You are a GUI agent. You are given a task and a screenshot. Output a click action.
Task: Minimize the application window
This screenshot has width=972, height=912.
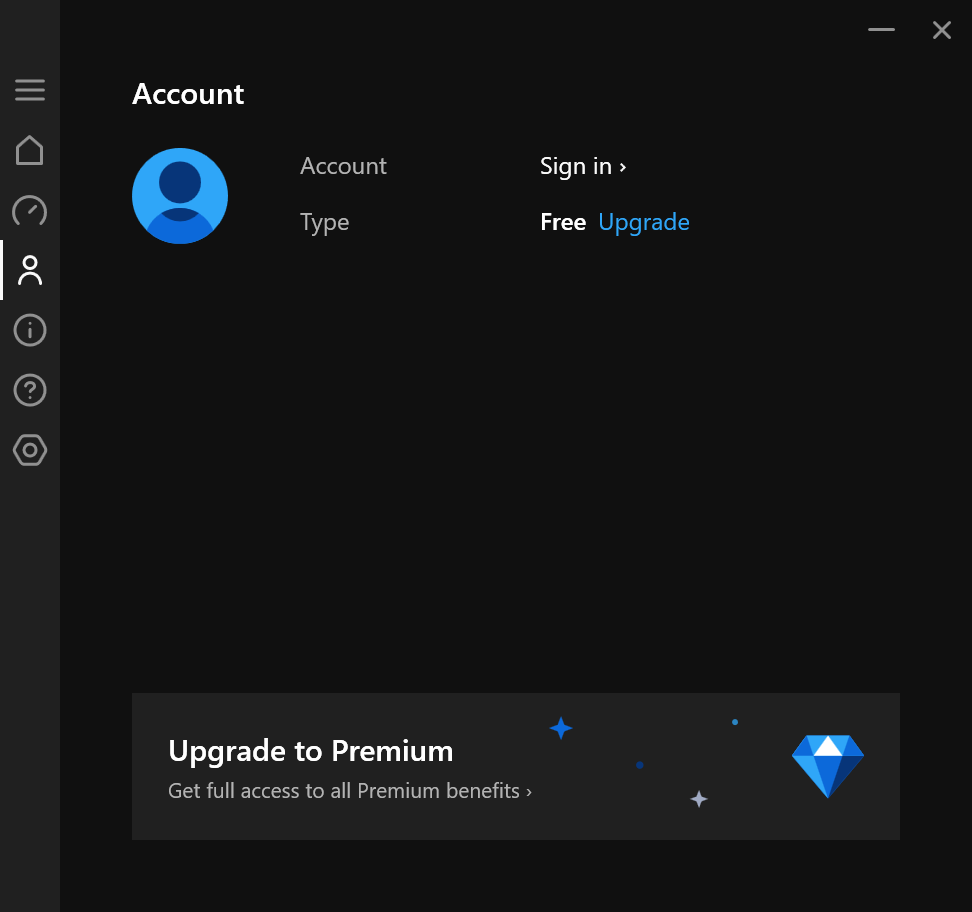click(881, 30)
